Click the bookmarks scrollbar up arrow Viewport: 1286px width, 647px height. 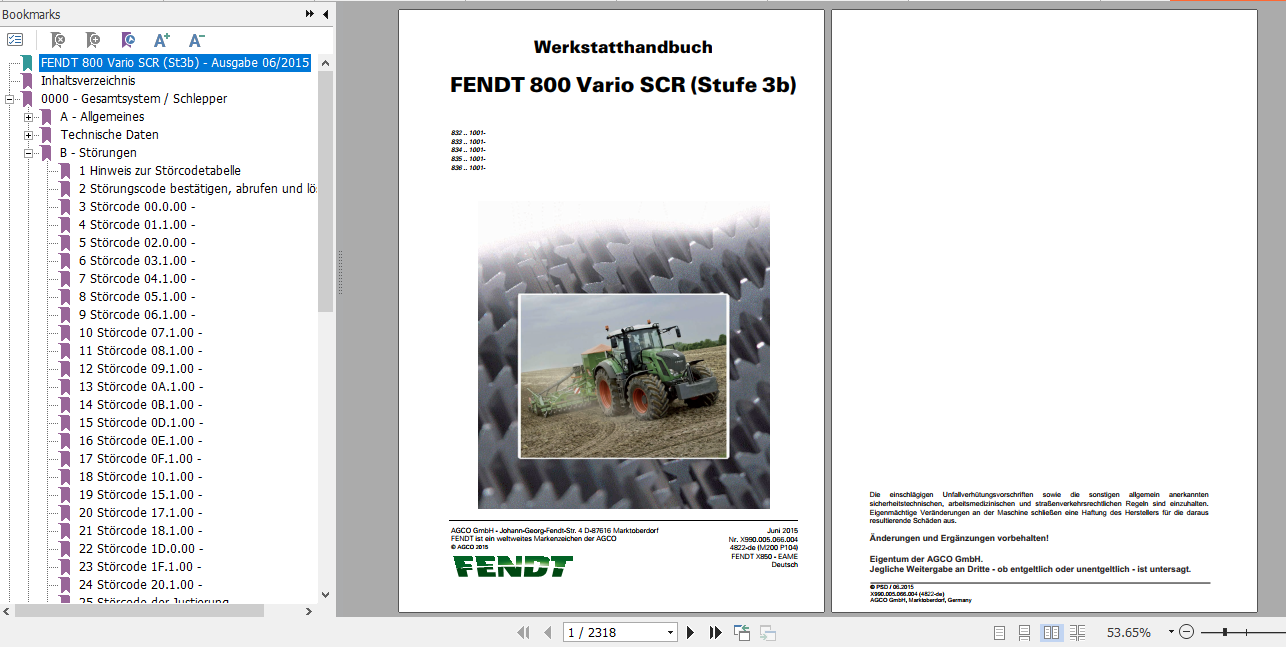pyautogui.click(x=326, y=62)
